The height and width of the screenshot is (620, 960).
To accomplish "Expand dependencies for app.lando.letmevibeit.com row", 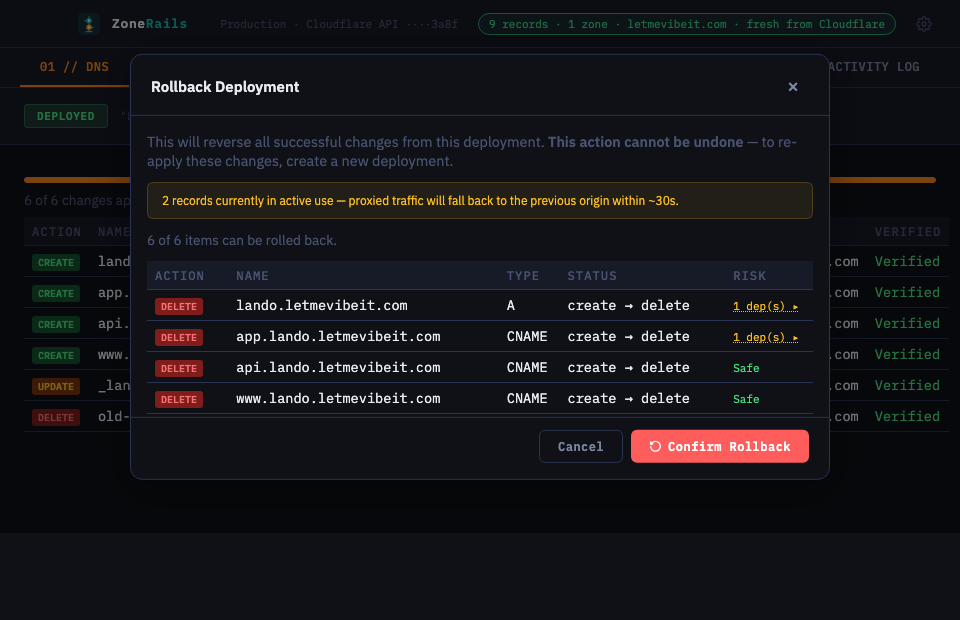I will (x=765, y=337).
